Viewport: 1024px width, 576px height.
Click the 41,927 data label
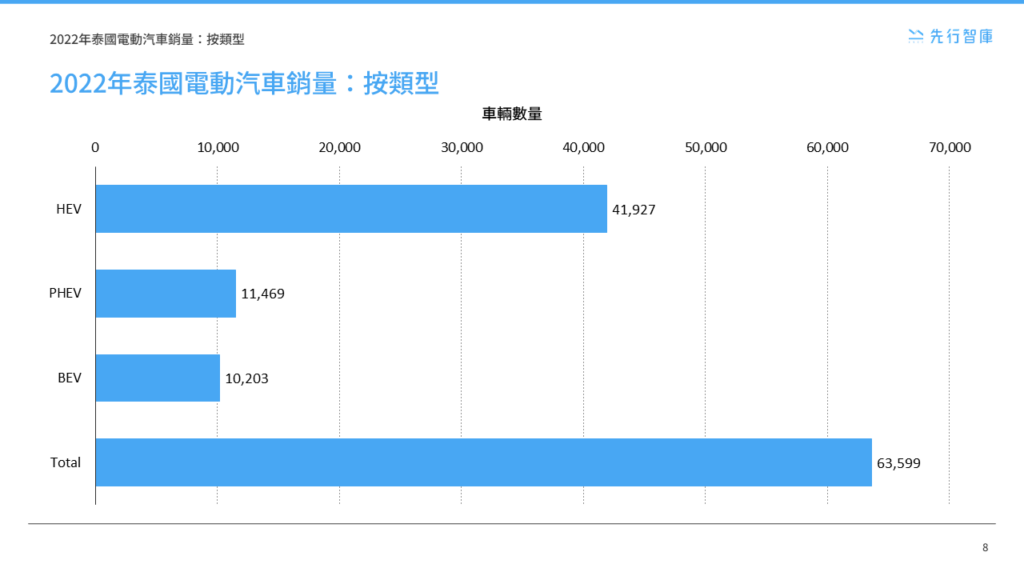point(633,210)
